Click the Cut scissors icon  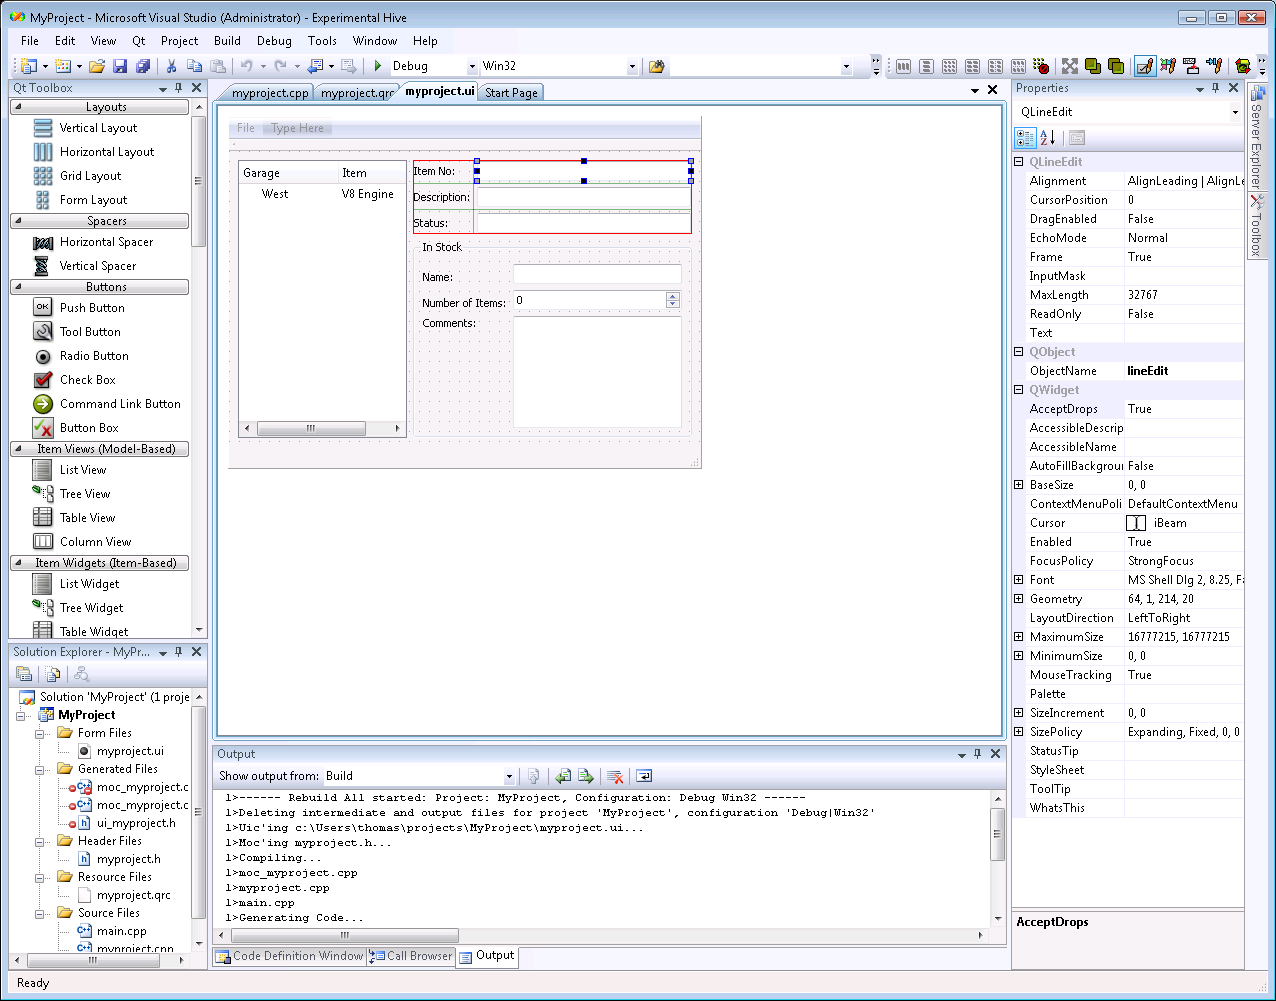171,66
